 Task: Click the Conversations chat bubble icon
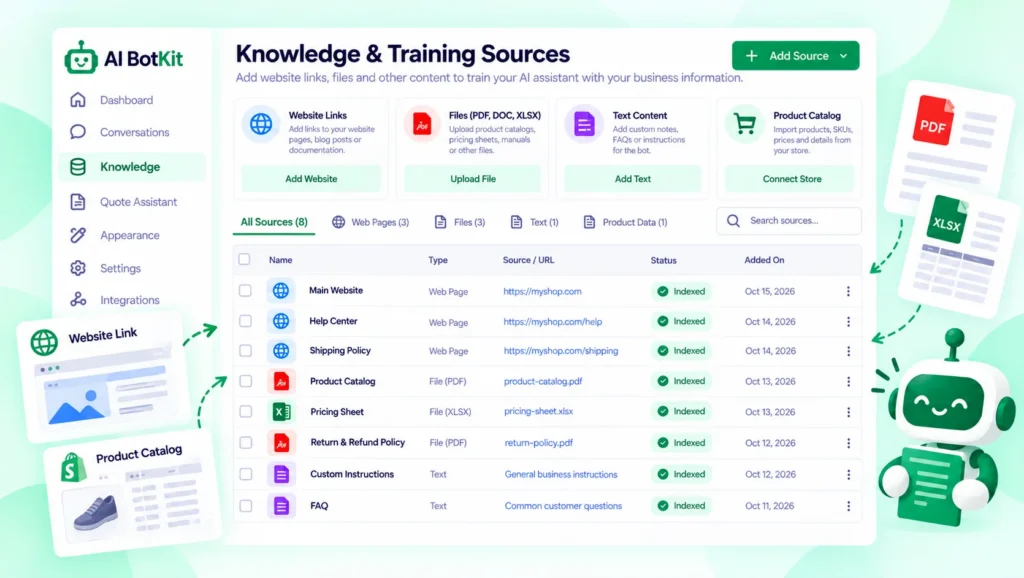point(78,132)
